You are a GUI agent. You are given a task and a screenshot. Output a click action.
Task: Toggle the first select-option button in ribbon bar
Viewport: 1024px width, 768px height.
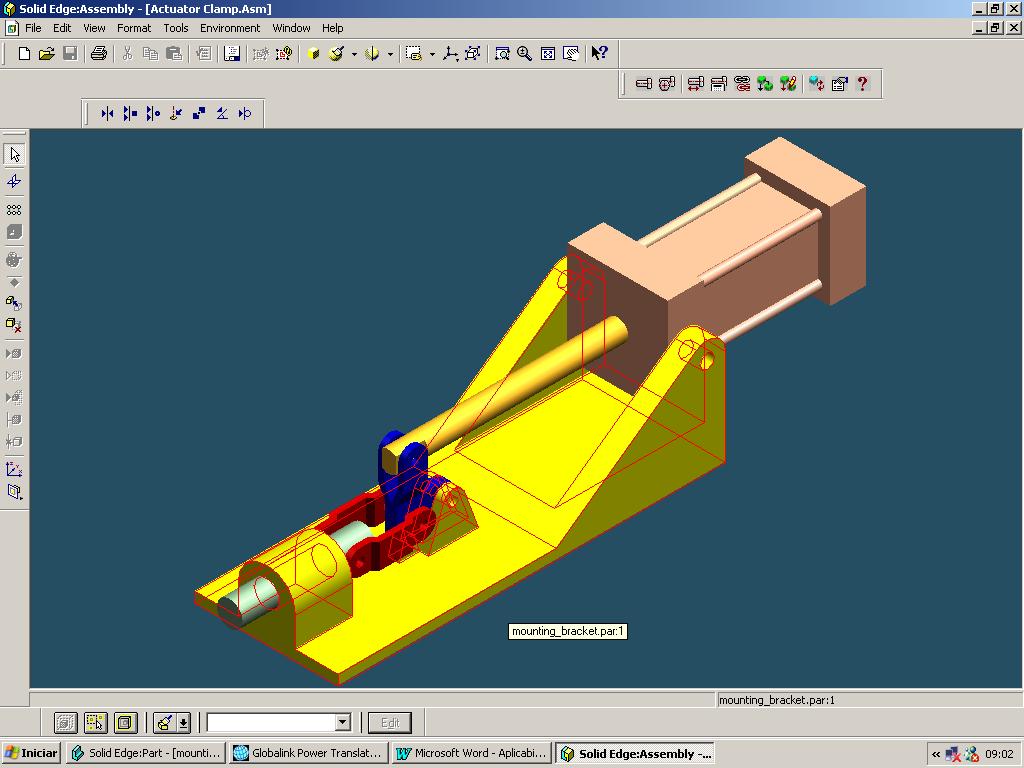pyautogui.click(x=65, y=722)
